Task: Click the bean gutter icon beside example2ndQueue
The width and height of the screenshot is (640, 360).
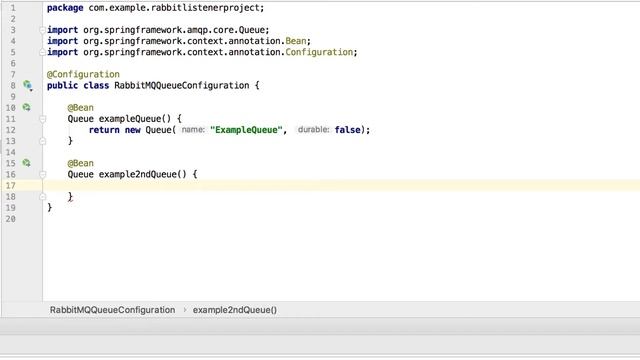Action: tap(27, 163)
